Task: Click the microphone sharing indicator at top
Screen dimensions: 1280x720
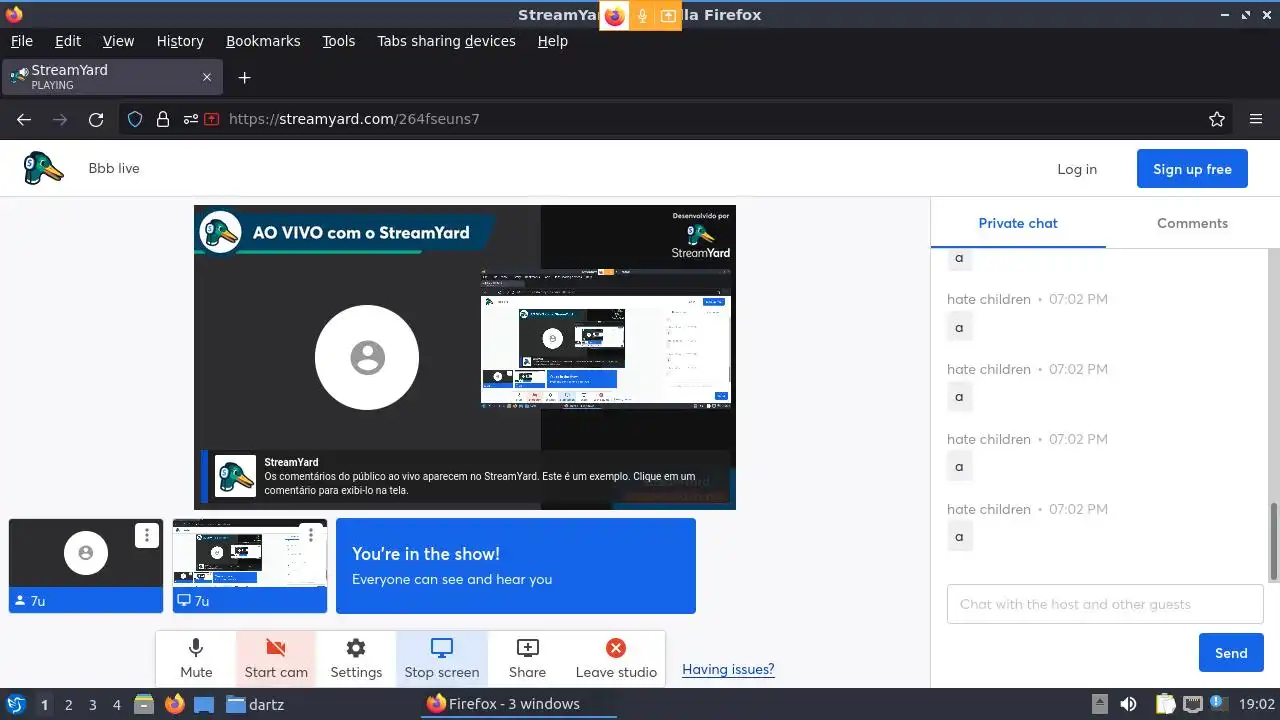Action: pos(642,16)
